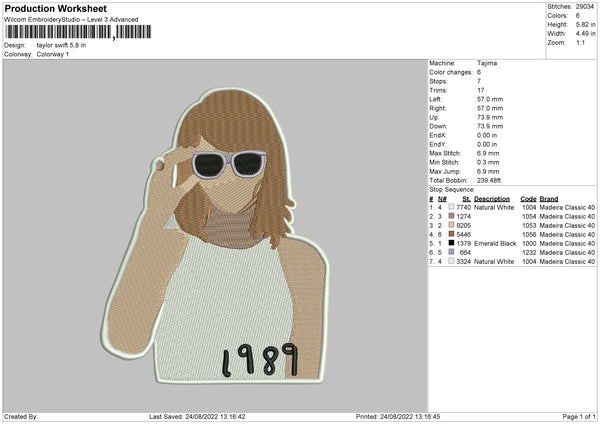Select the EndX value '0.00 in'
The width and height of the screenshot is (600, 424).
coord(487,135)
